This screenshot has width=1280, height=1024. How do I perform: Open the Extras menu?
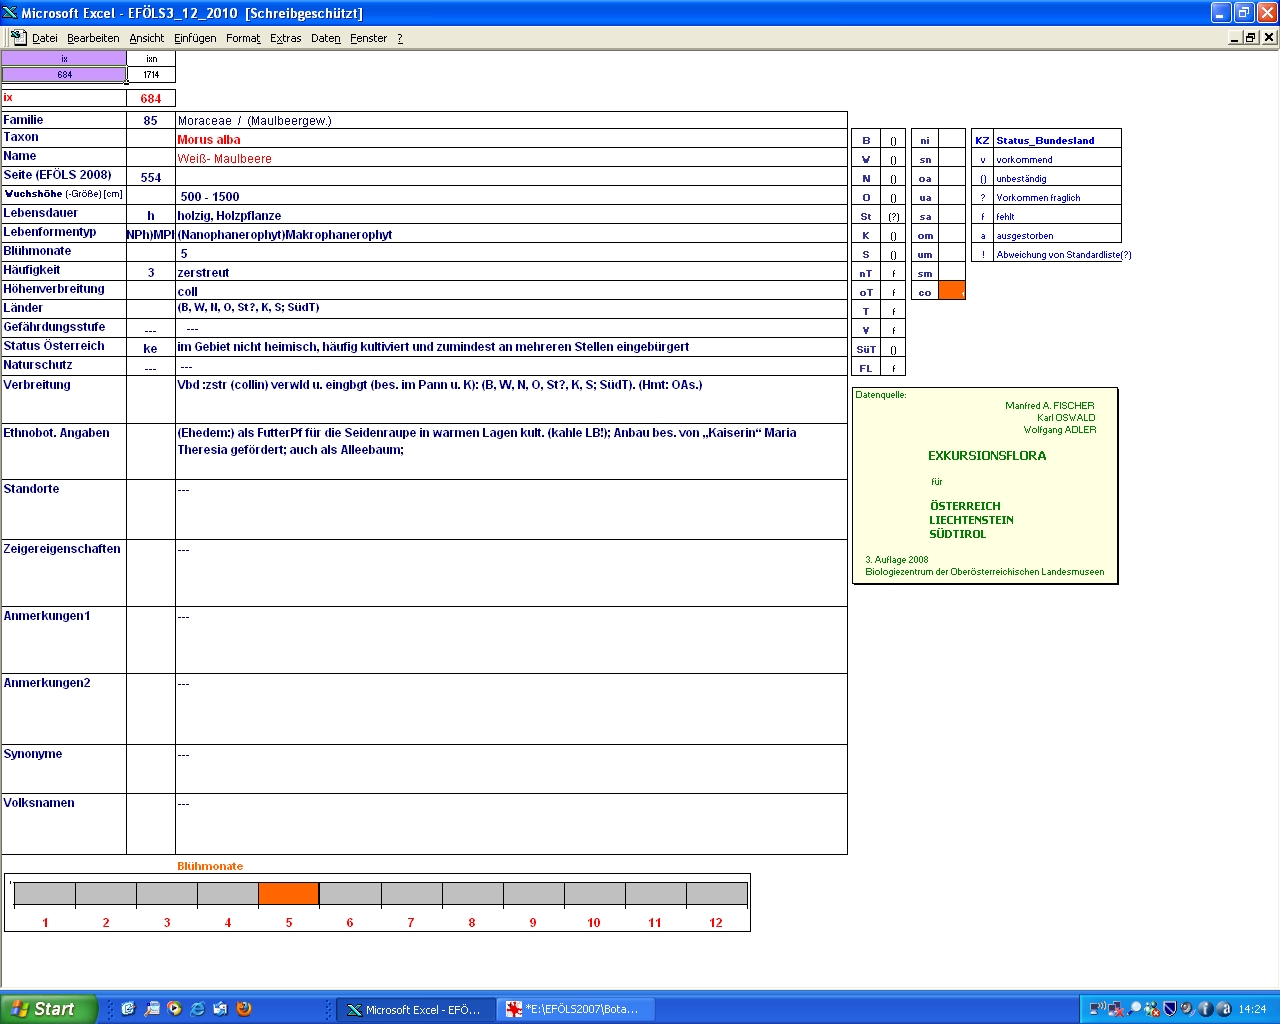(286, 38)
